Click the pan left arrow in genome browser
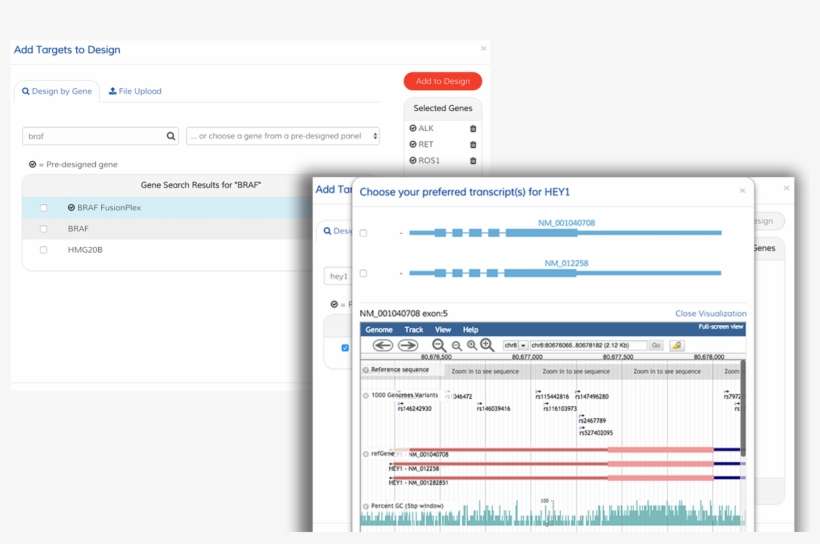The width and height of the screenshot is (820, 544). [x=382, y=345]
